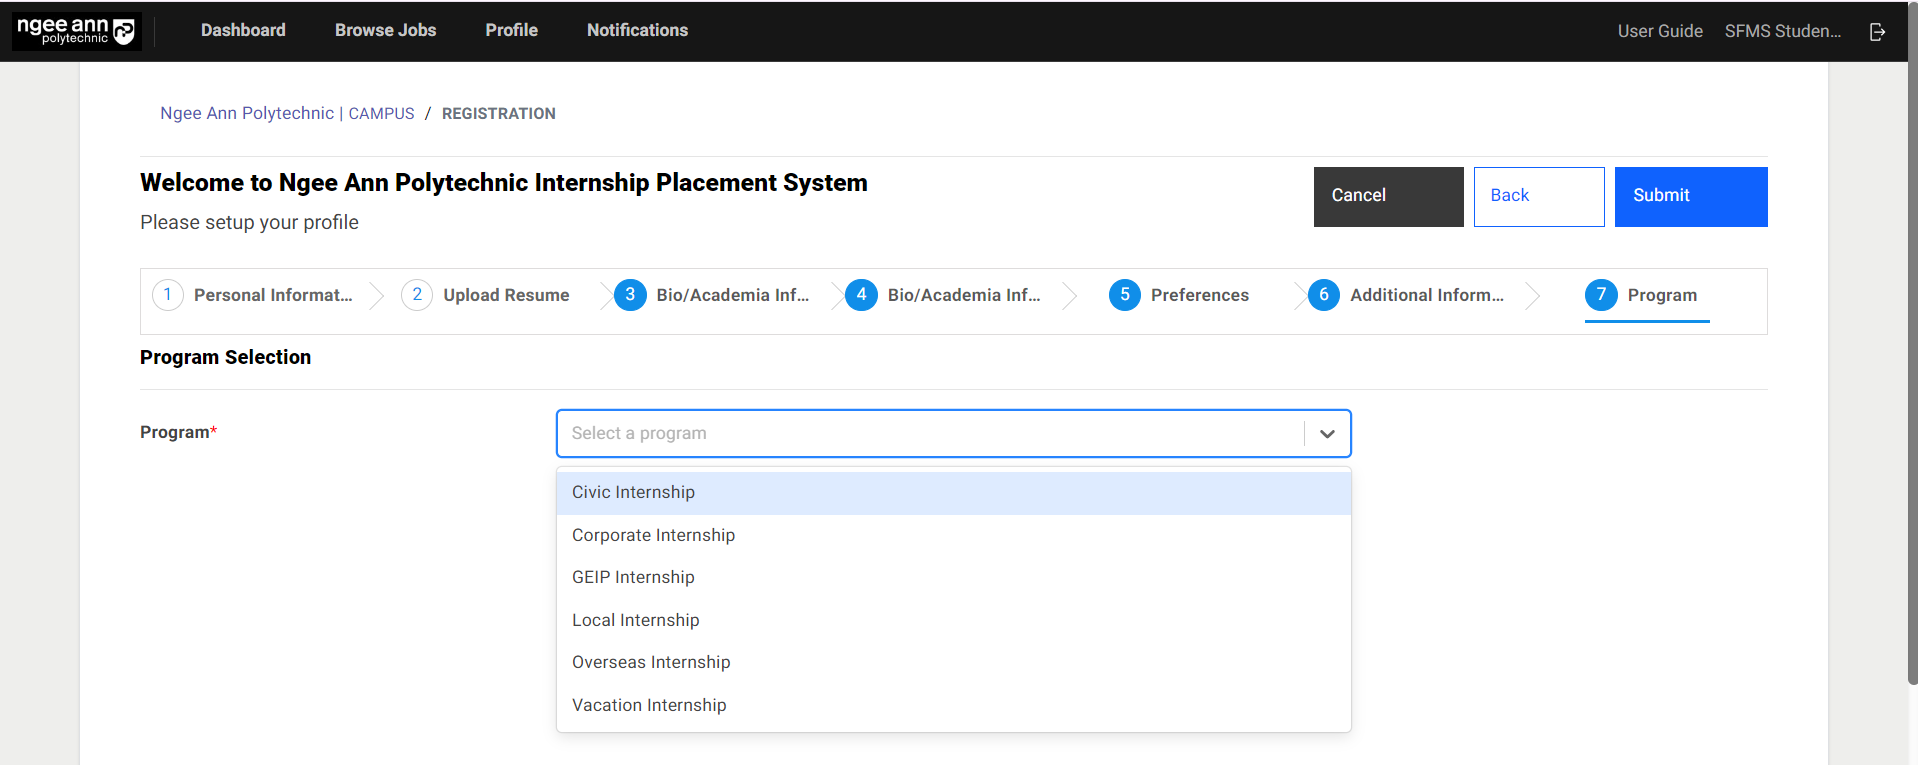Go to Notifications in top navigation

(x=637, y=30)
